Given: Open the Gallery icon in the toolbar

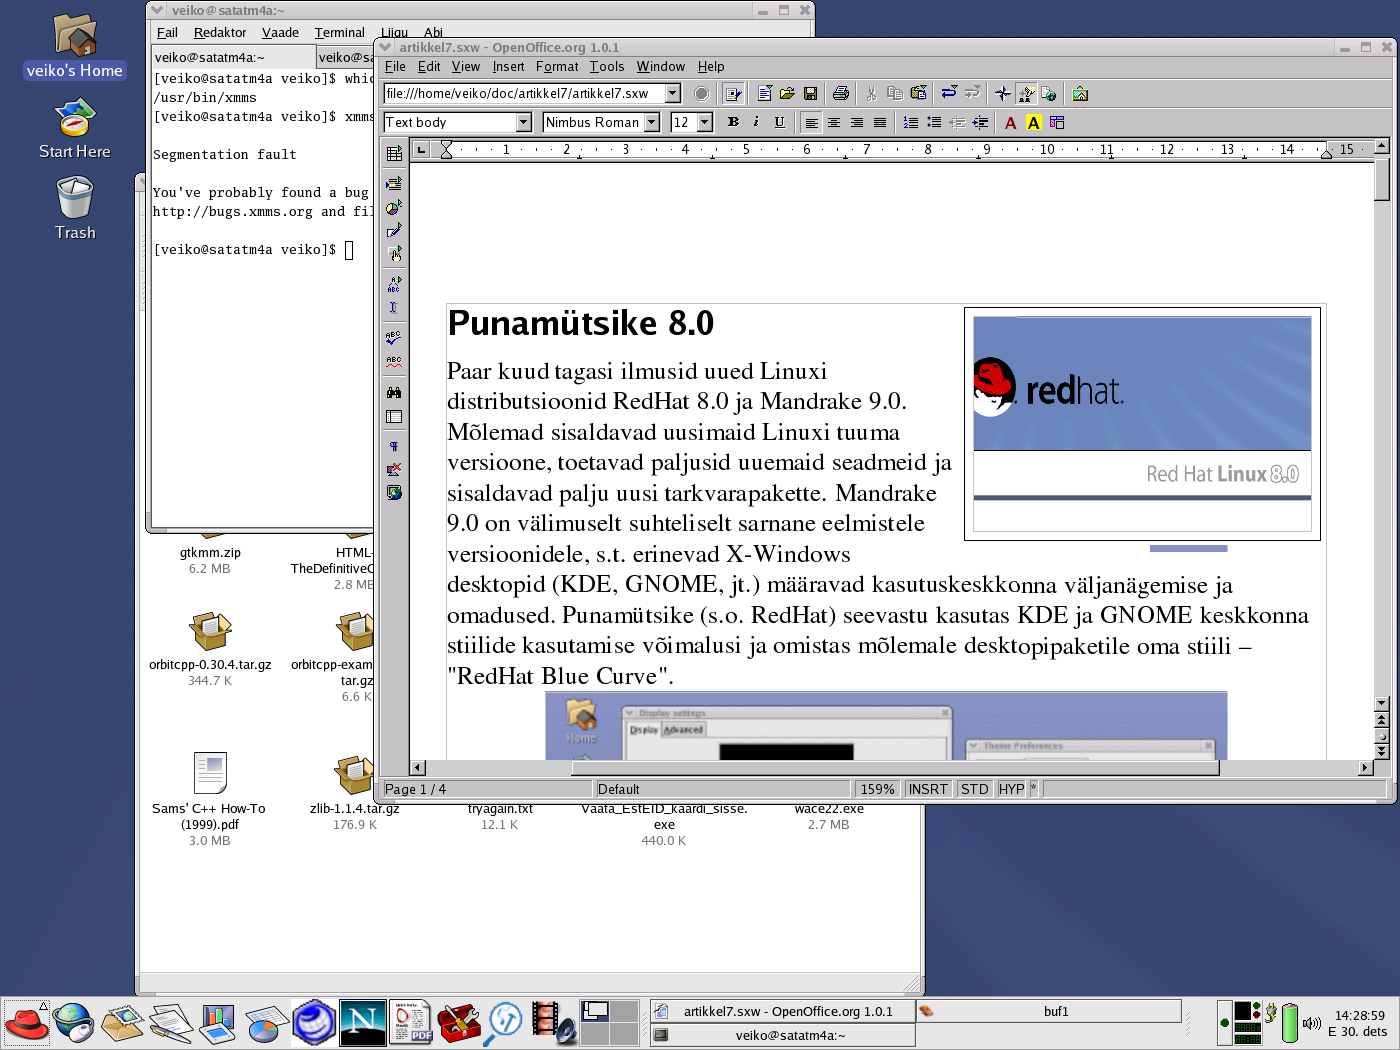Looking at the screenshot, I should [x=1080, y=94].
